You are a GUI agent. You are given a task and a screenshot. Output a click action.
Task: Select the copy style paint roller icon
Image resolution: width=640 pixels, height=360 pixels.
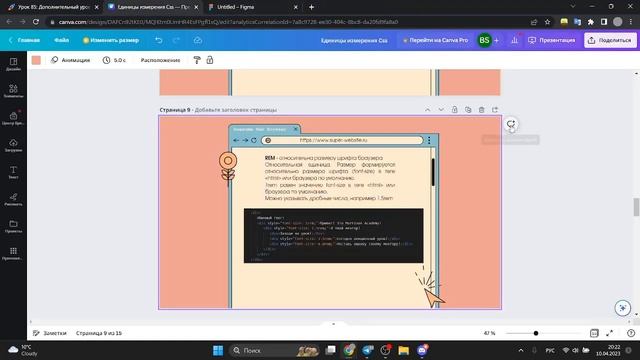pyautogui.click(x=197, y=60)
